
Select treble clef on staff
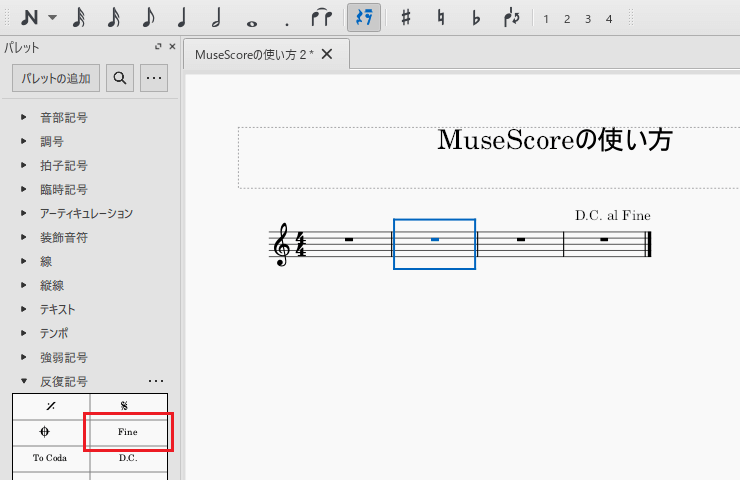pos(282,245)
